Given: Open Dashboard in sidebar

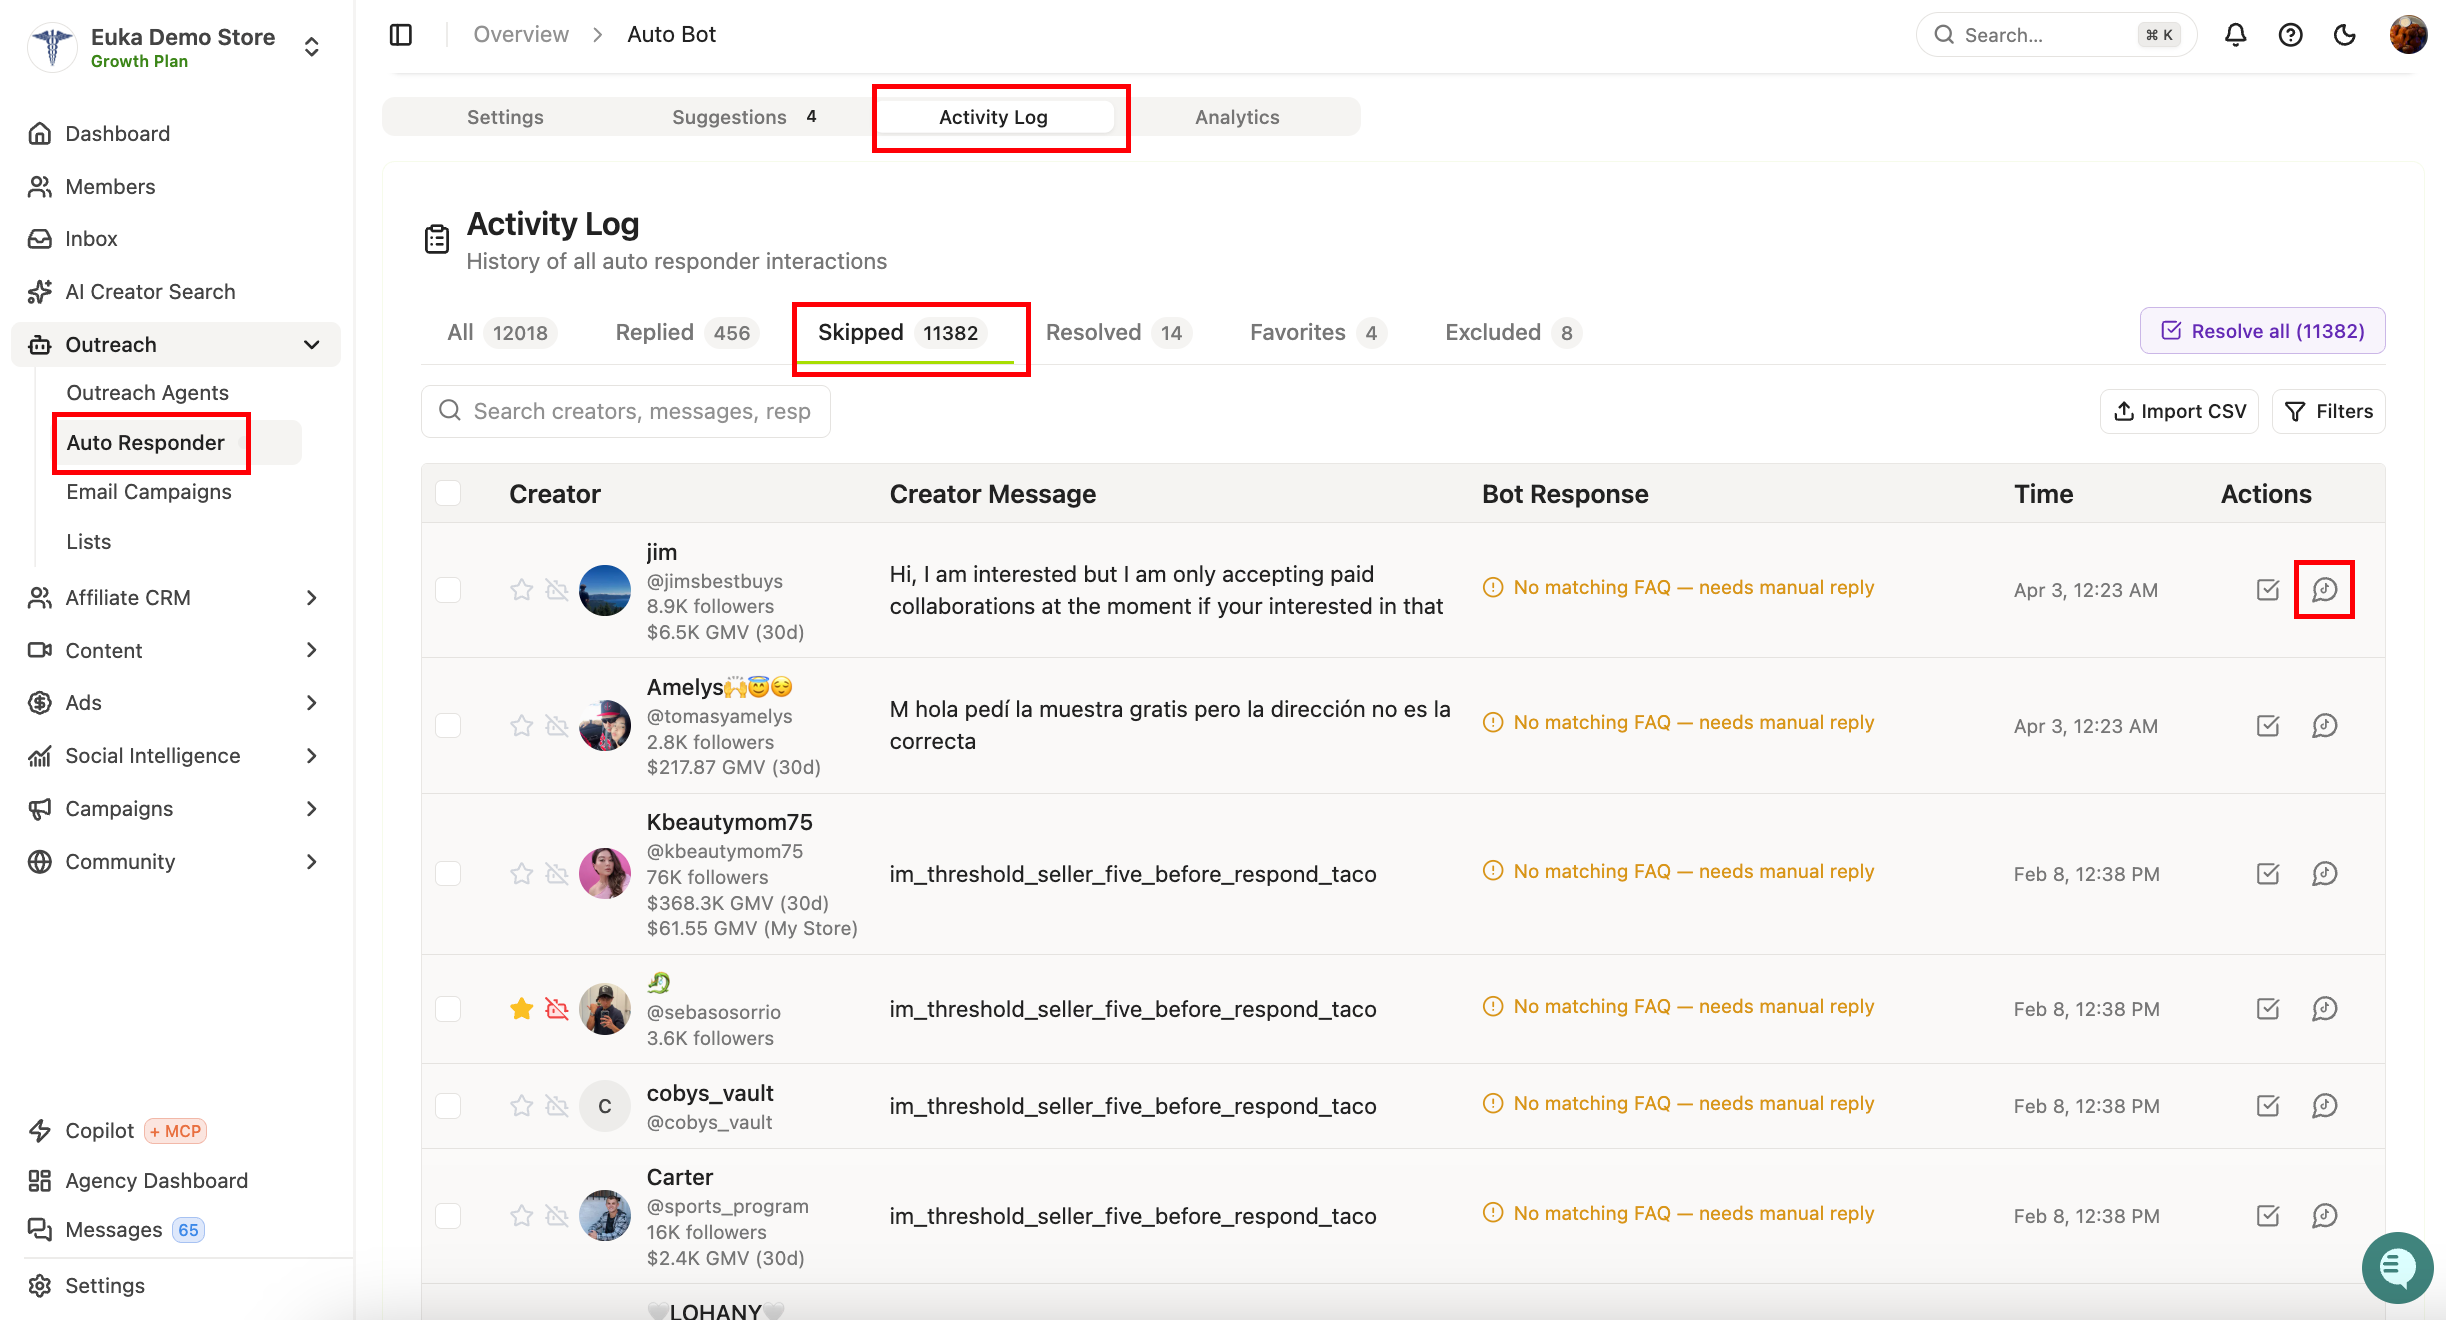Looking at the screenshot, I should [x=117, y=134].
